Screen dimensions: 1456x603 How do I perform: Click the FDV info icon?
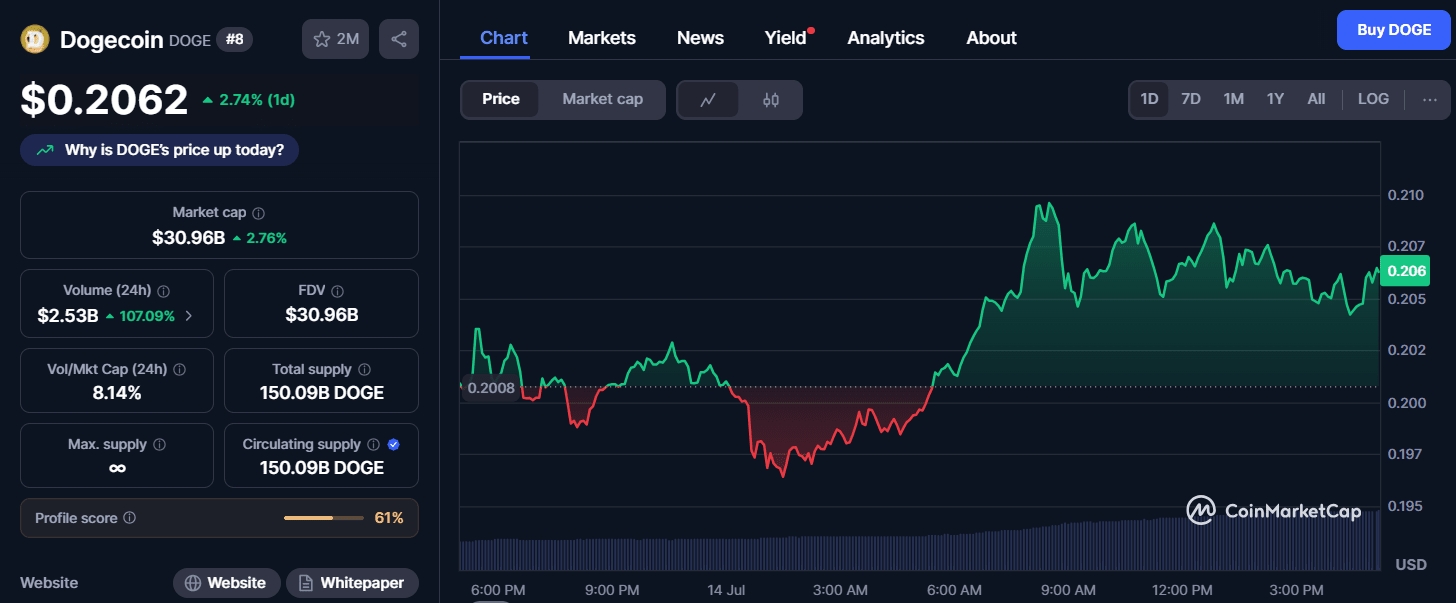337,291
